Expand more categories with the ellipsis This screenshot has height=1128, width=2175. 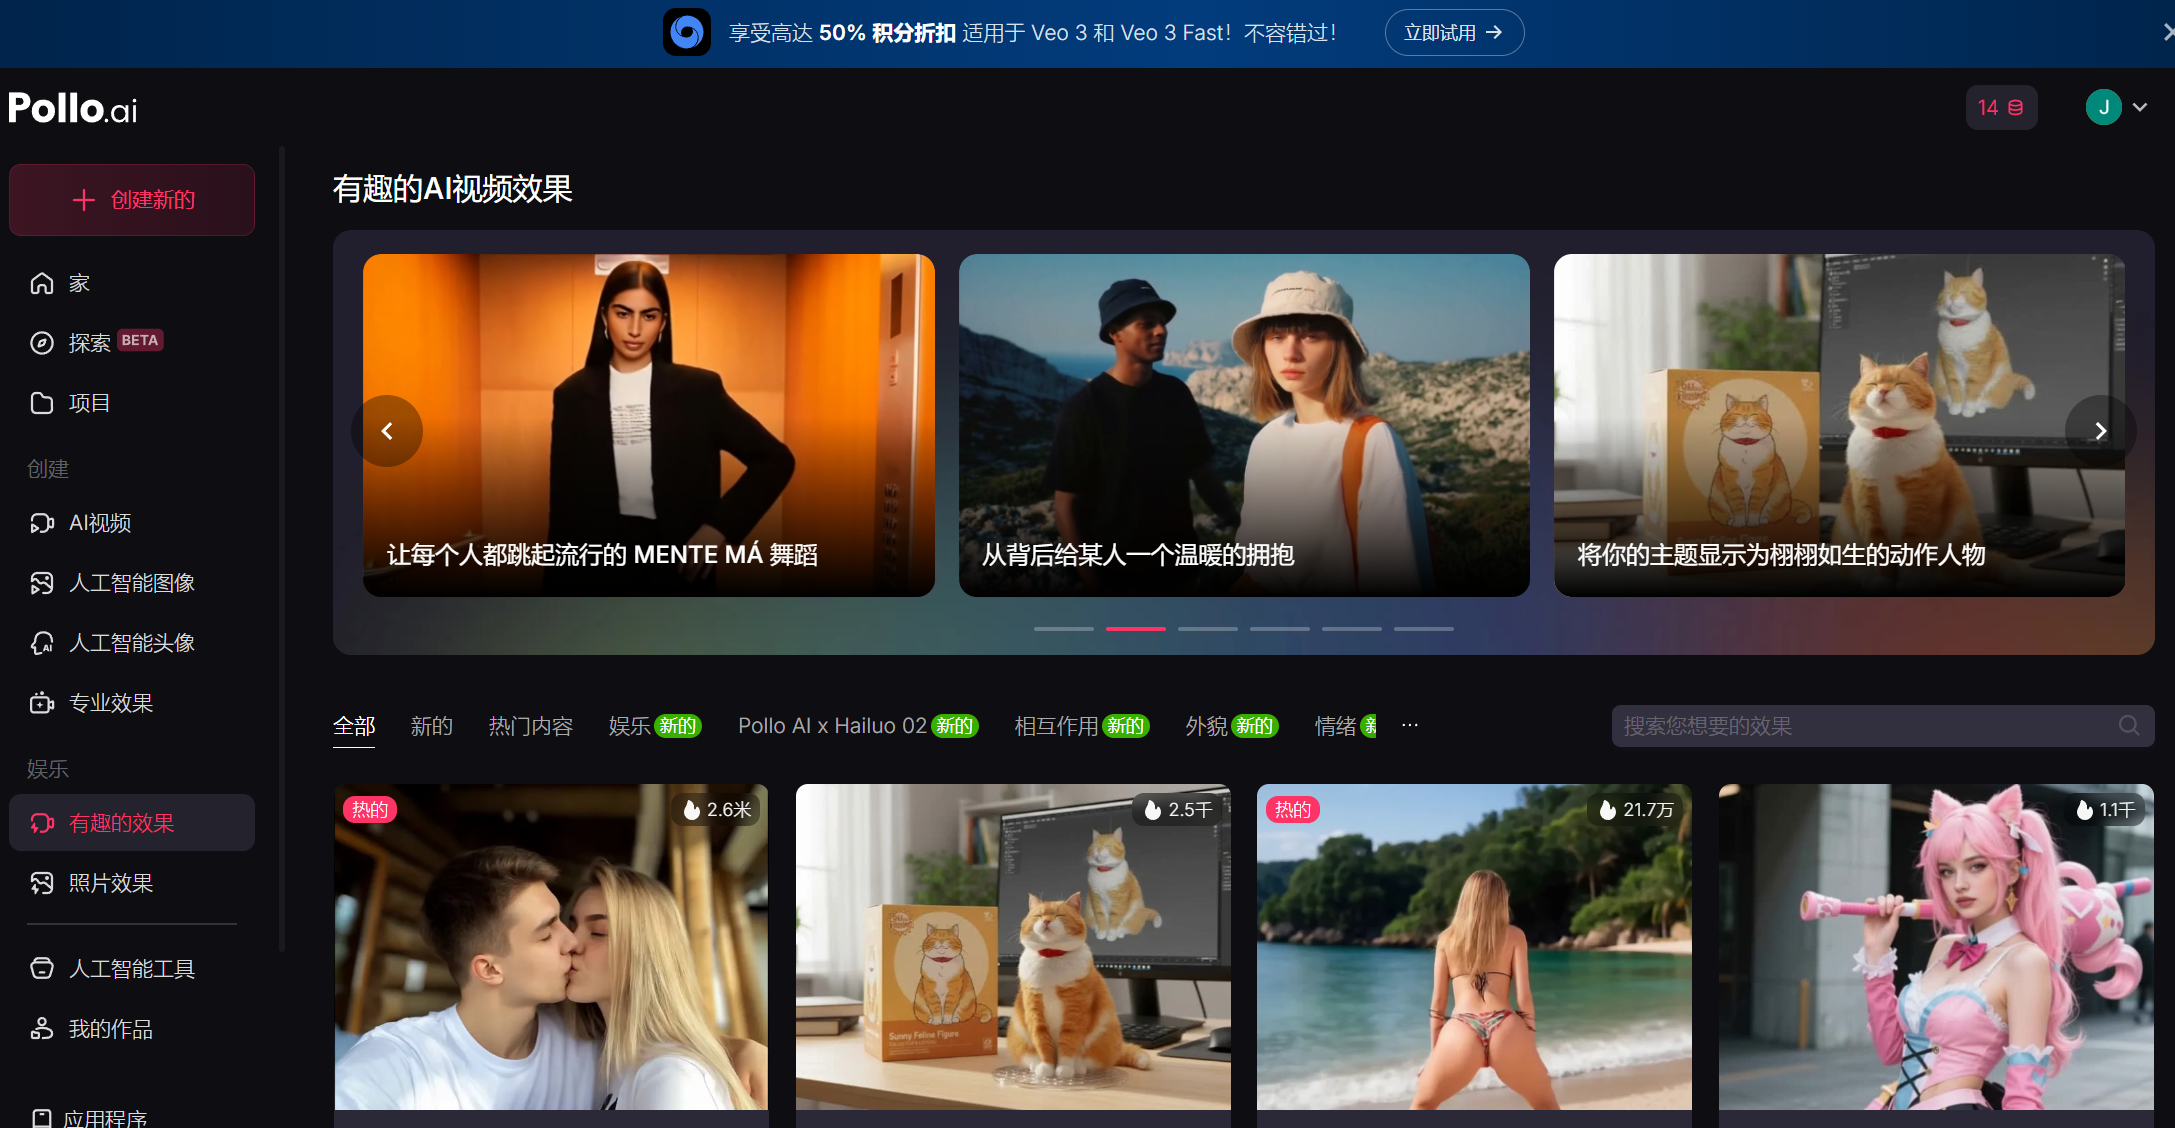point(1410,725)
